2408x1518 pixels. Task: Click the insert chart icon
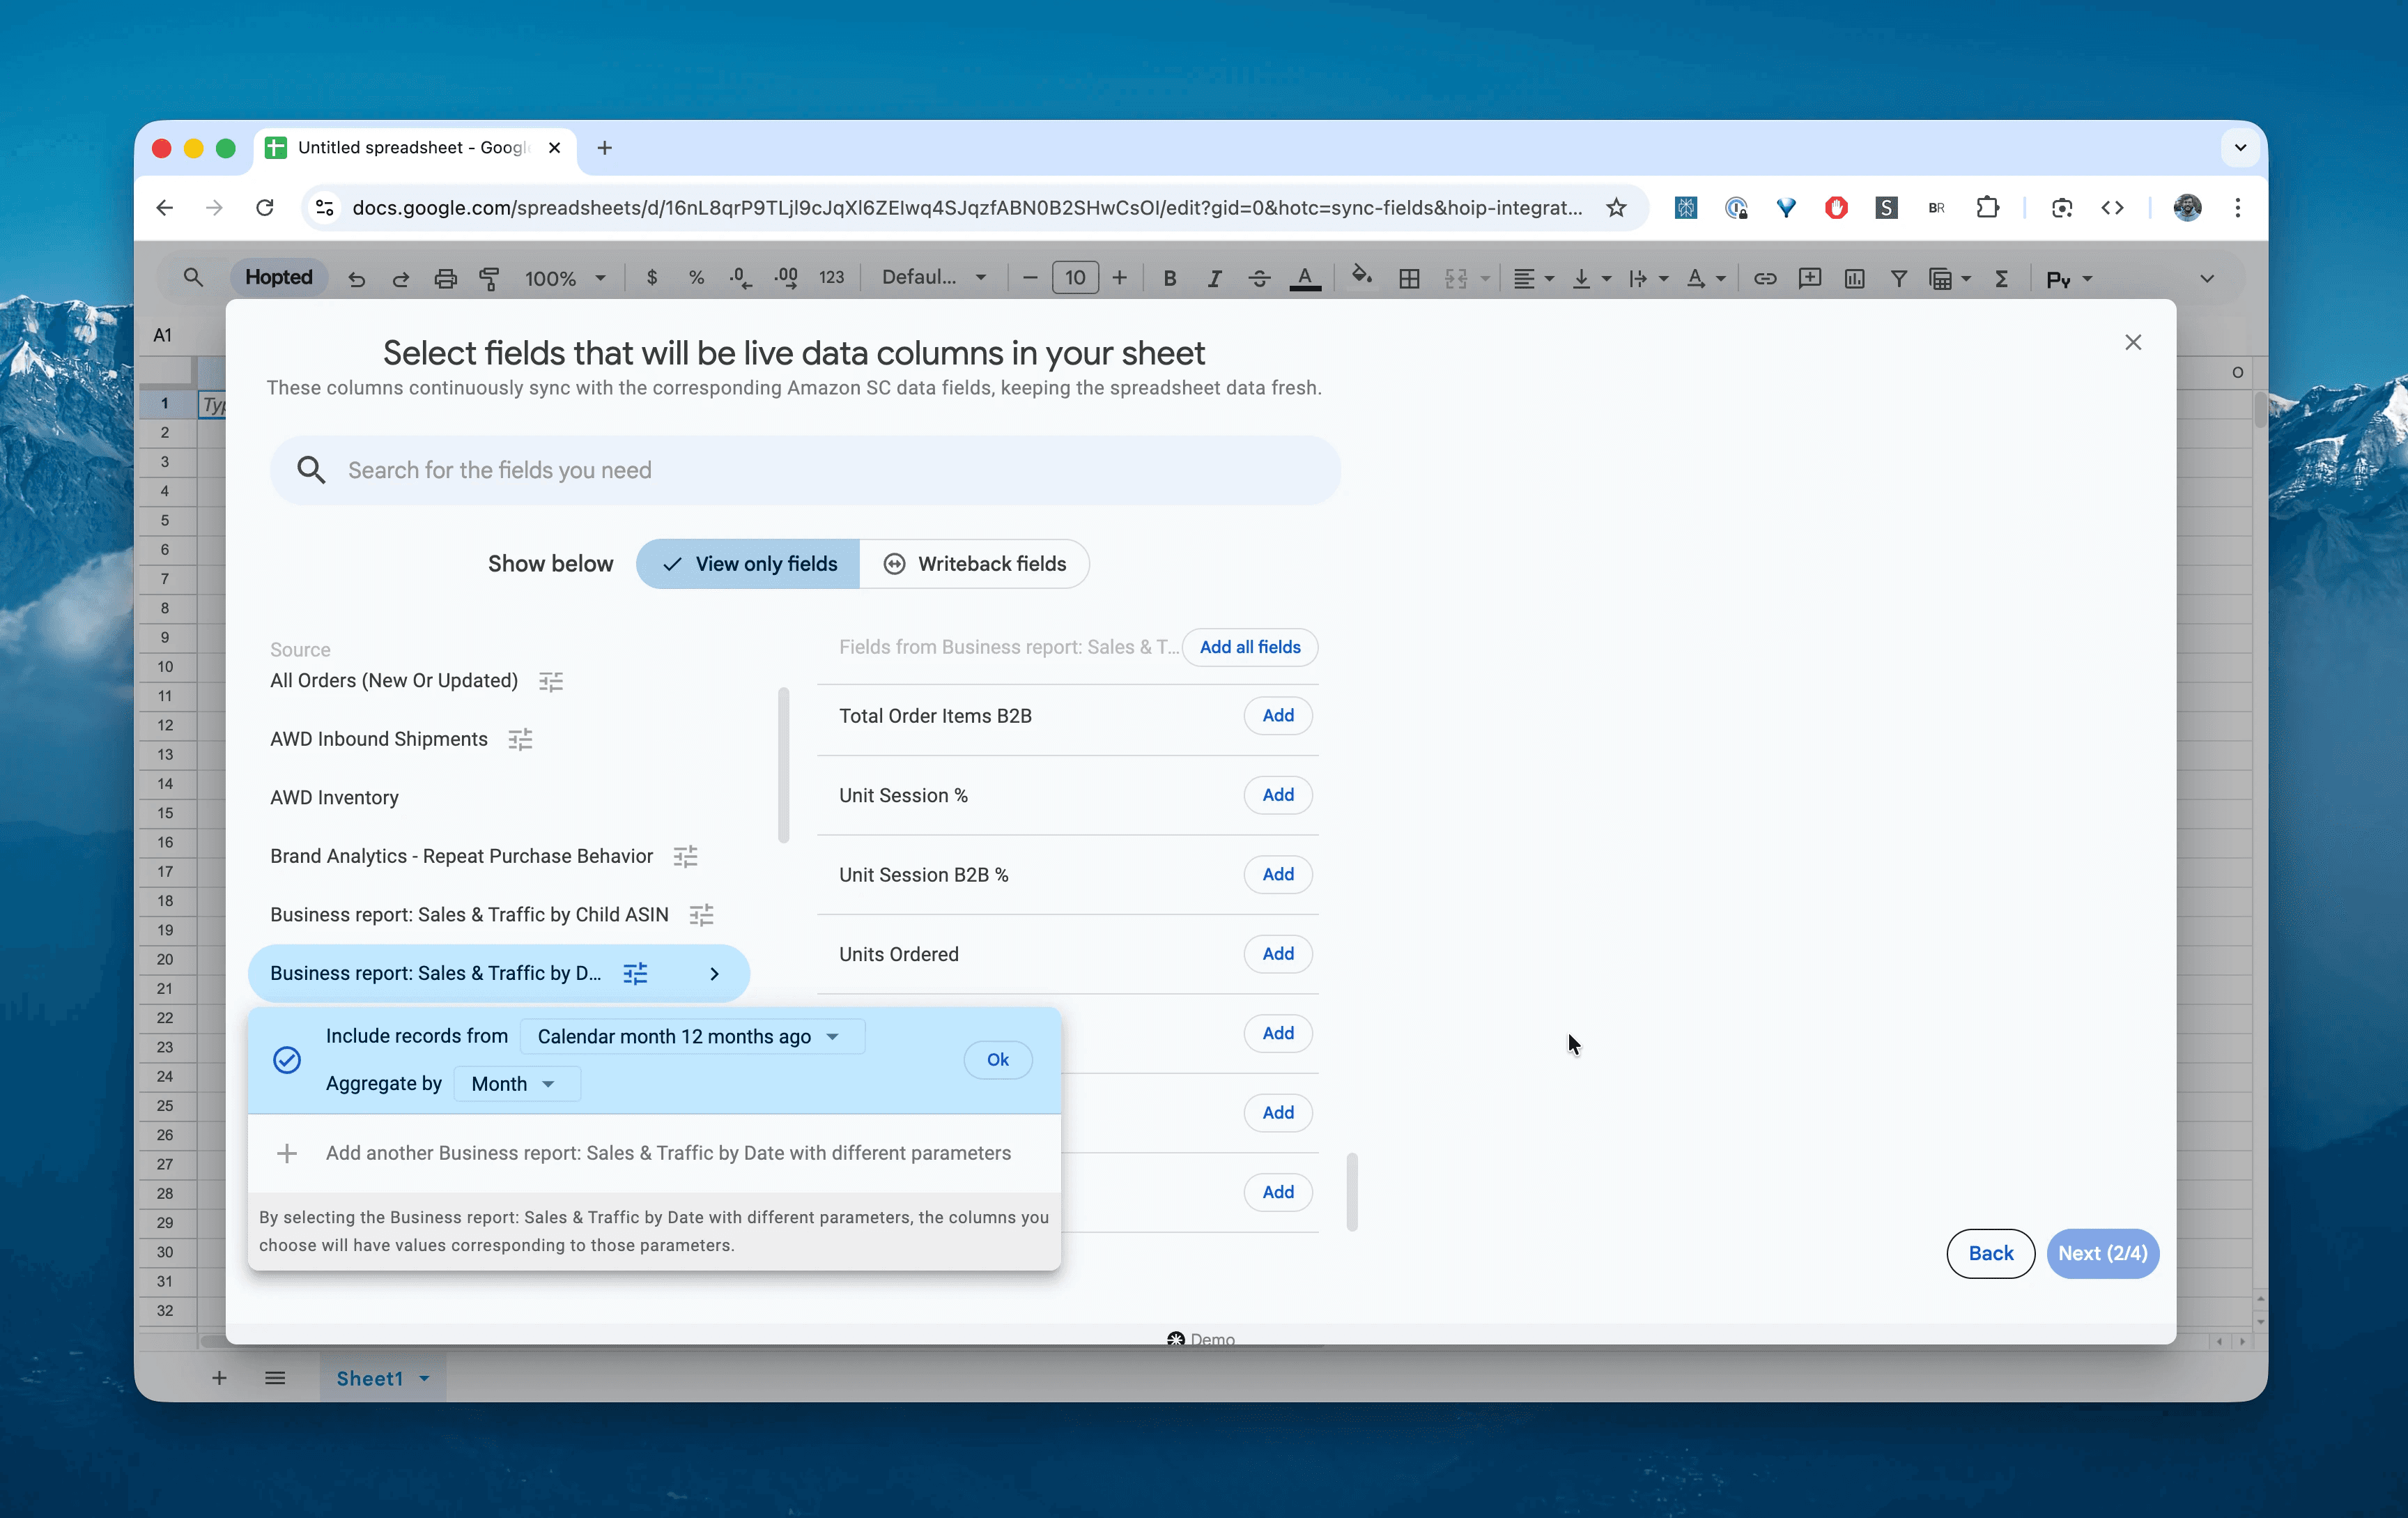click(1854, 279)
